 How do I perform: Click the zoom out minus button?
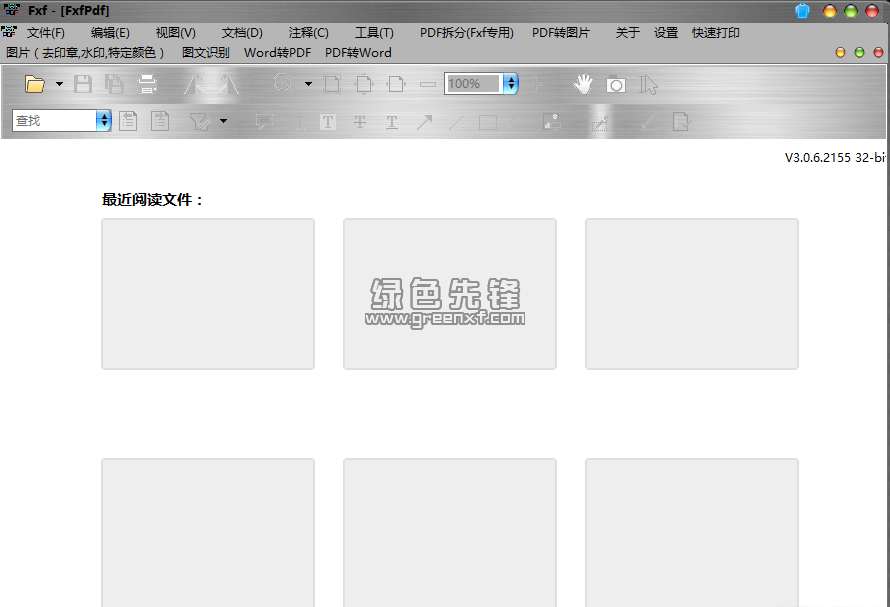pyautogui.click(x=427, y=85)
